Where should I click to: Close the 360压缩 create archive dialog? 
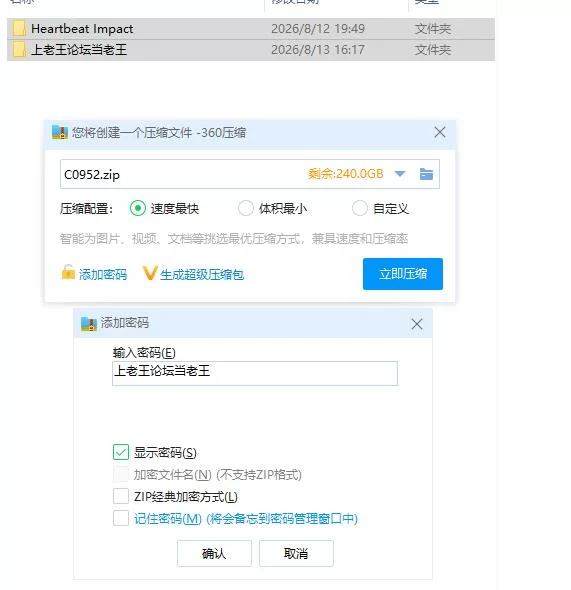[440, 132]
